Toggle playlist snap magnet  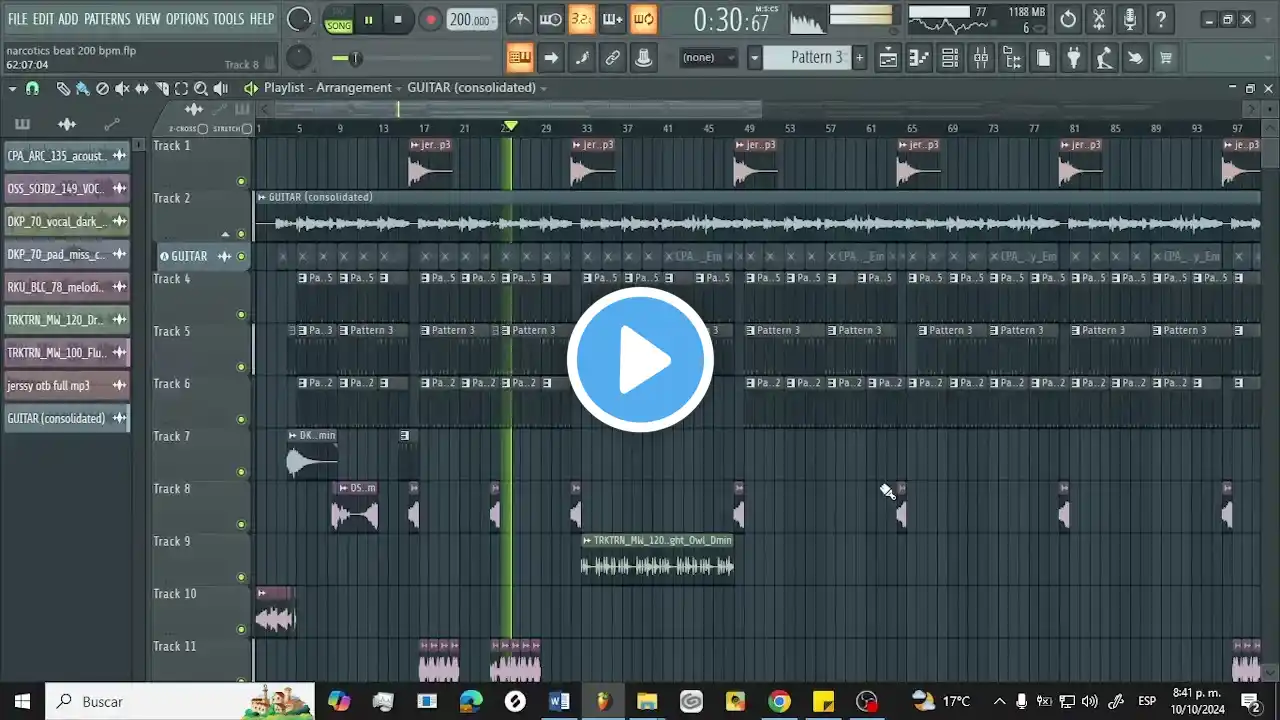click(x=32, y=88)
